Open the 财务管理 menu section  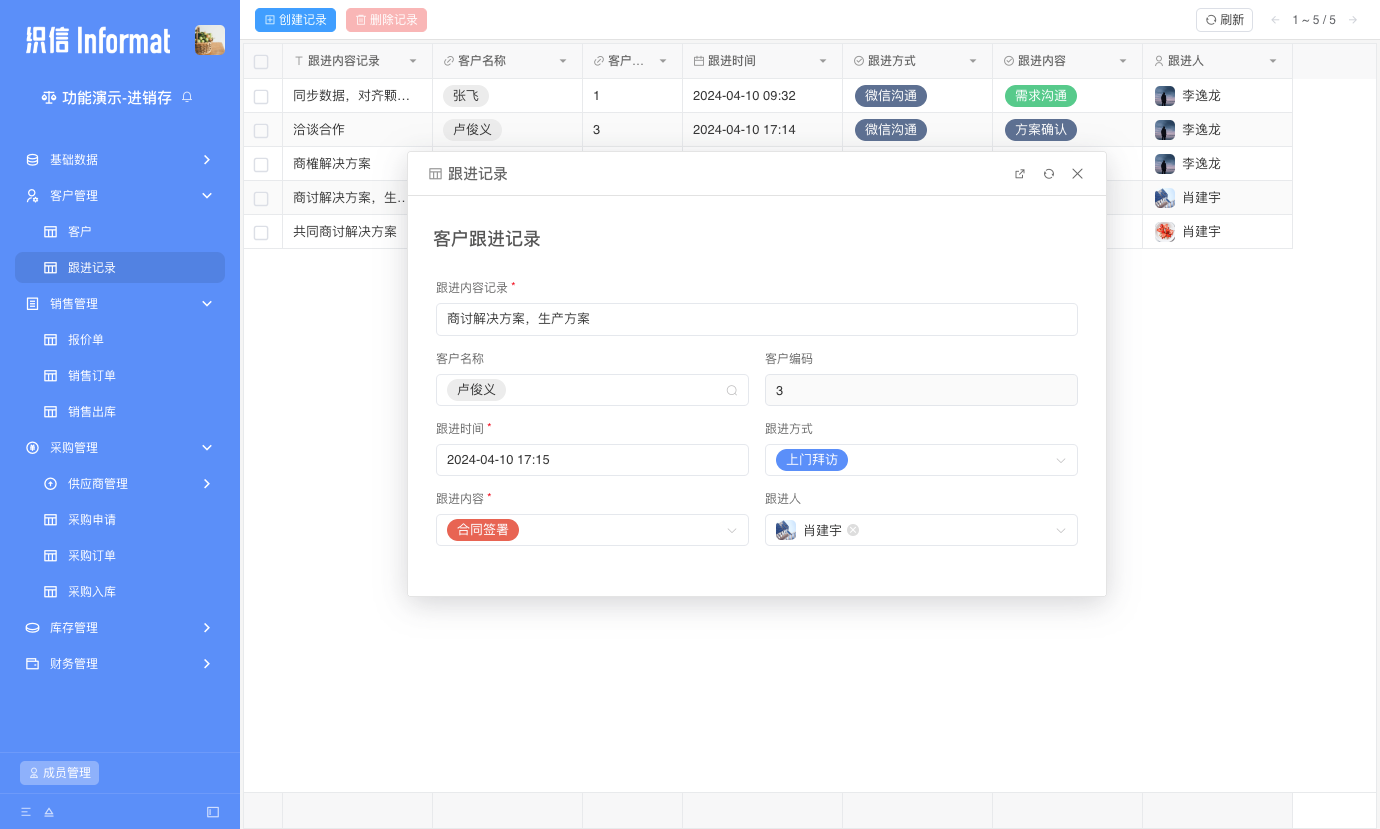(x=119, y=663)
